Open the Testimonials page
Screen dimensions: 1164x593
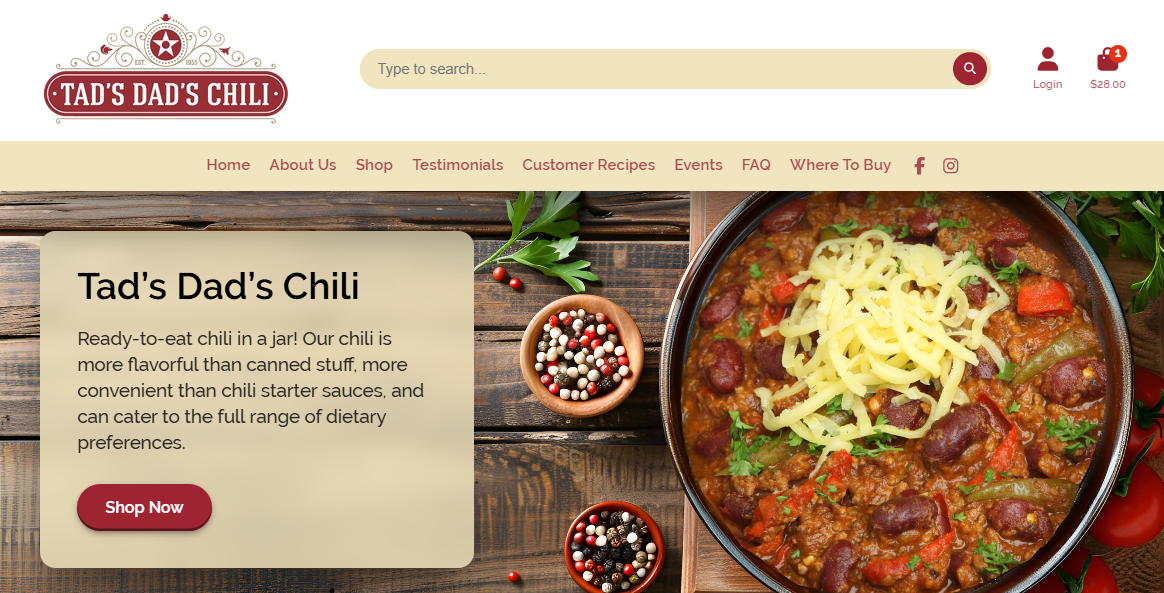pos(458,165)
